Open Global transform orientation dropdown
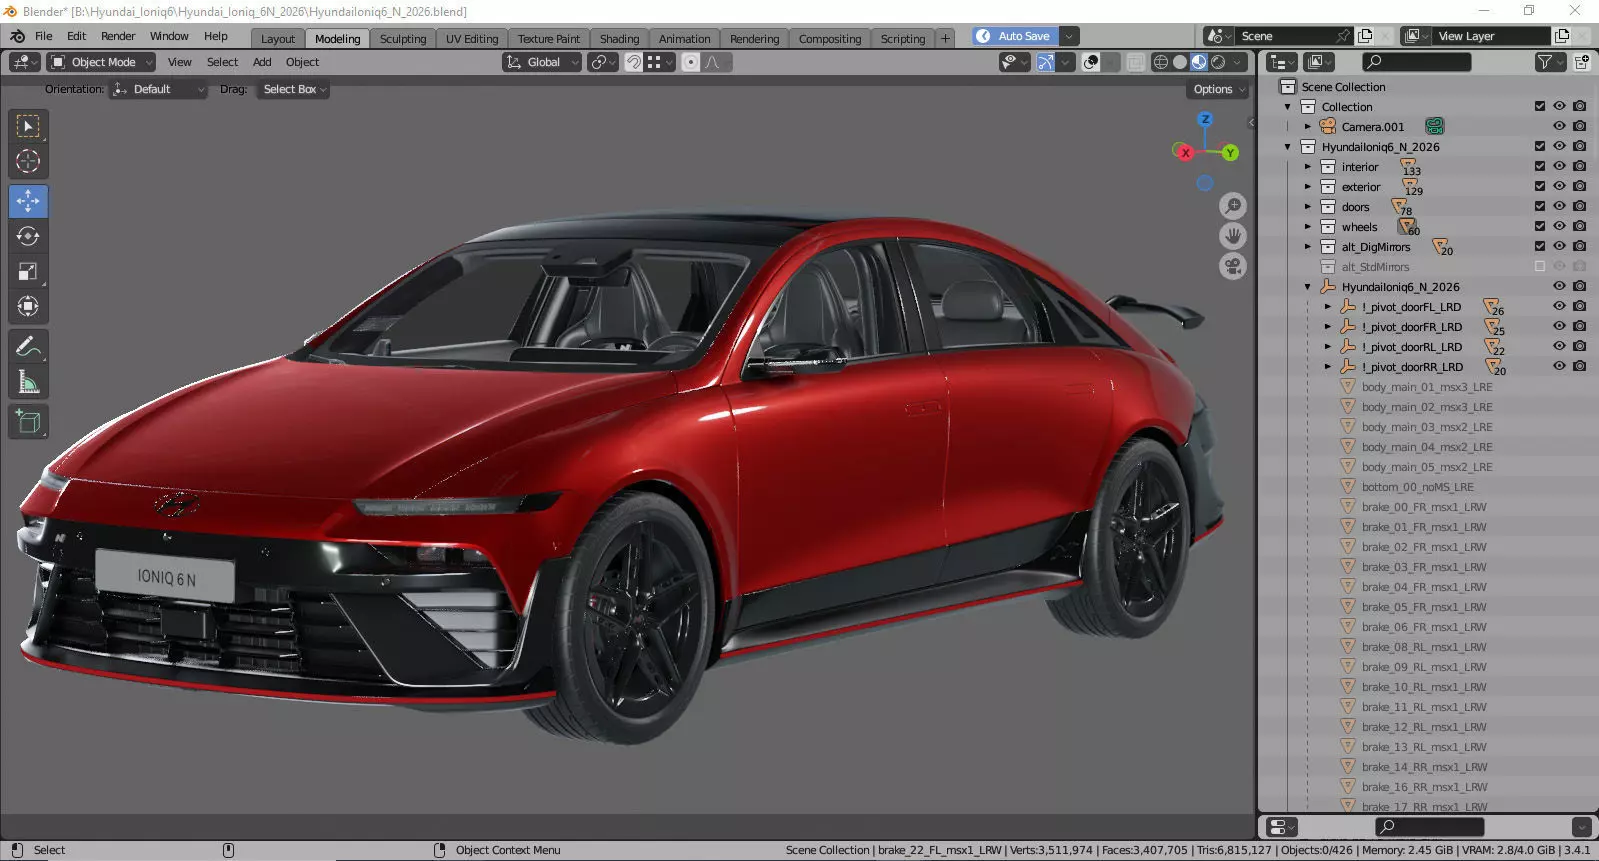 coord(542,62)
